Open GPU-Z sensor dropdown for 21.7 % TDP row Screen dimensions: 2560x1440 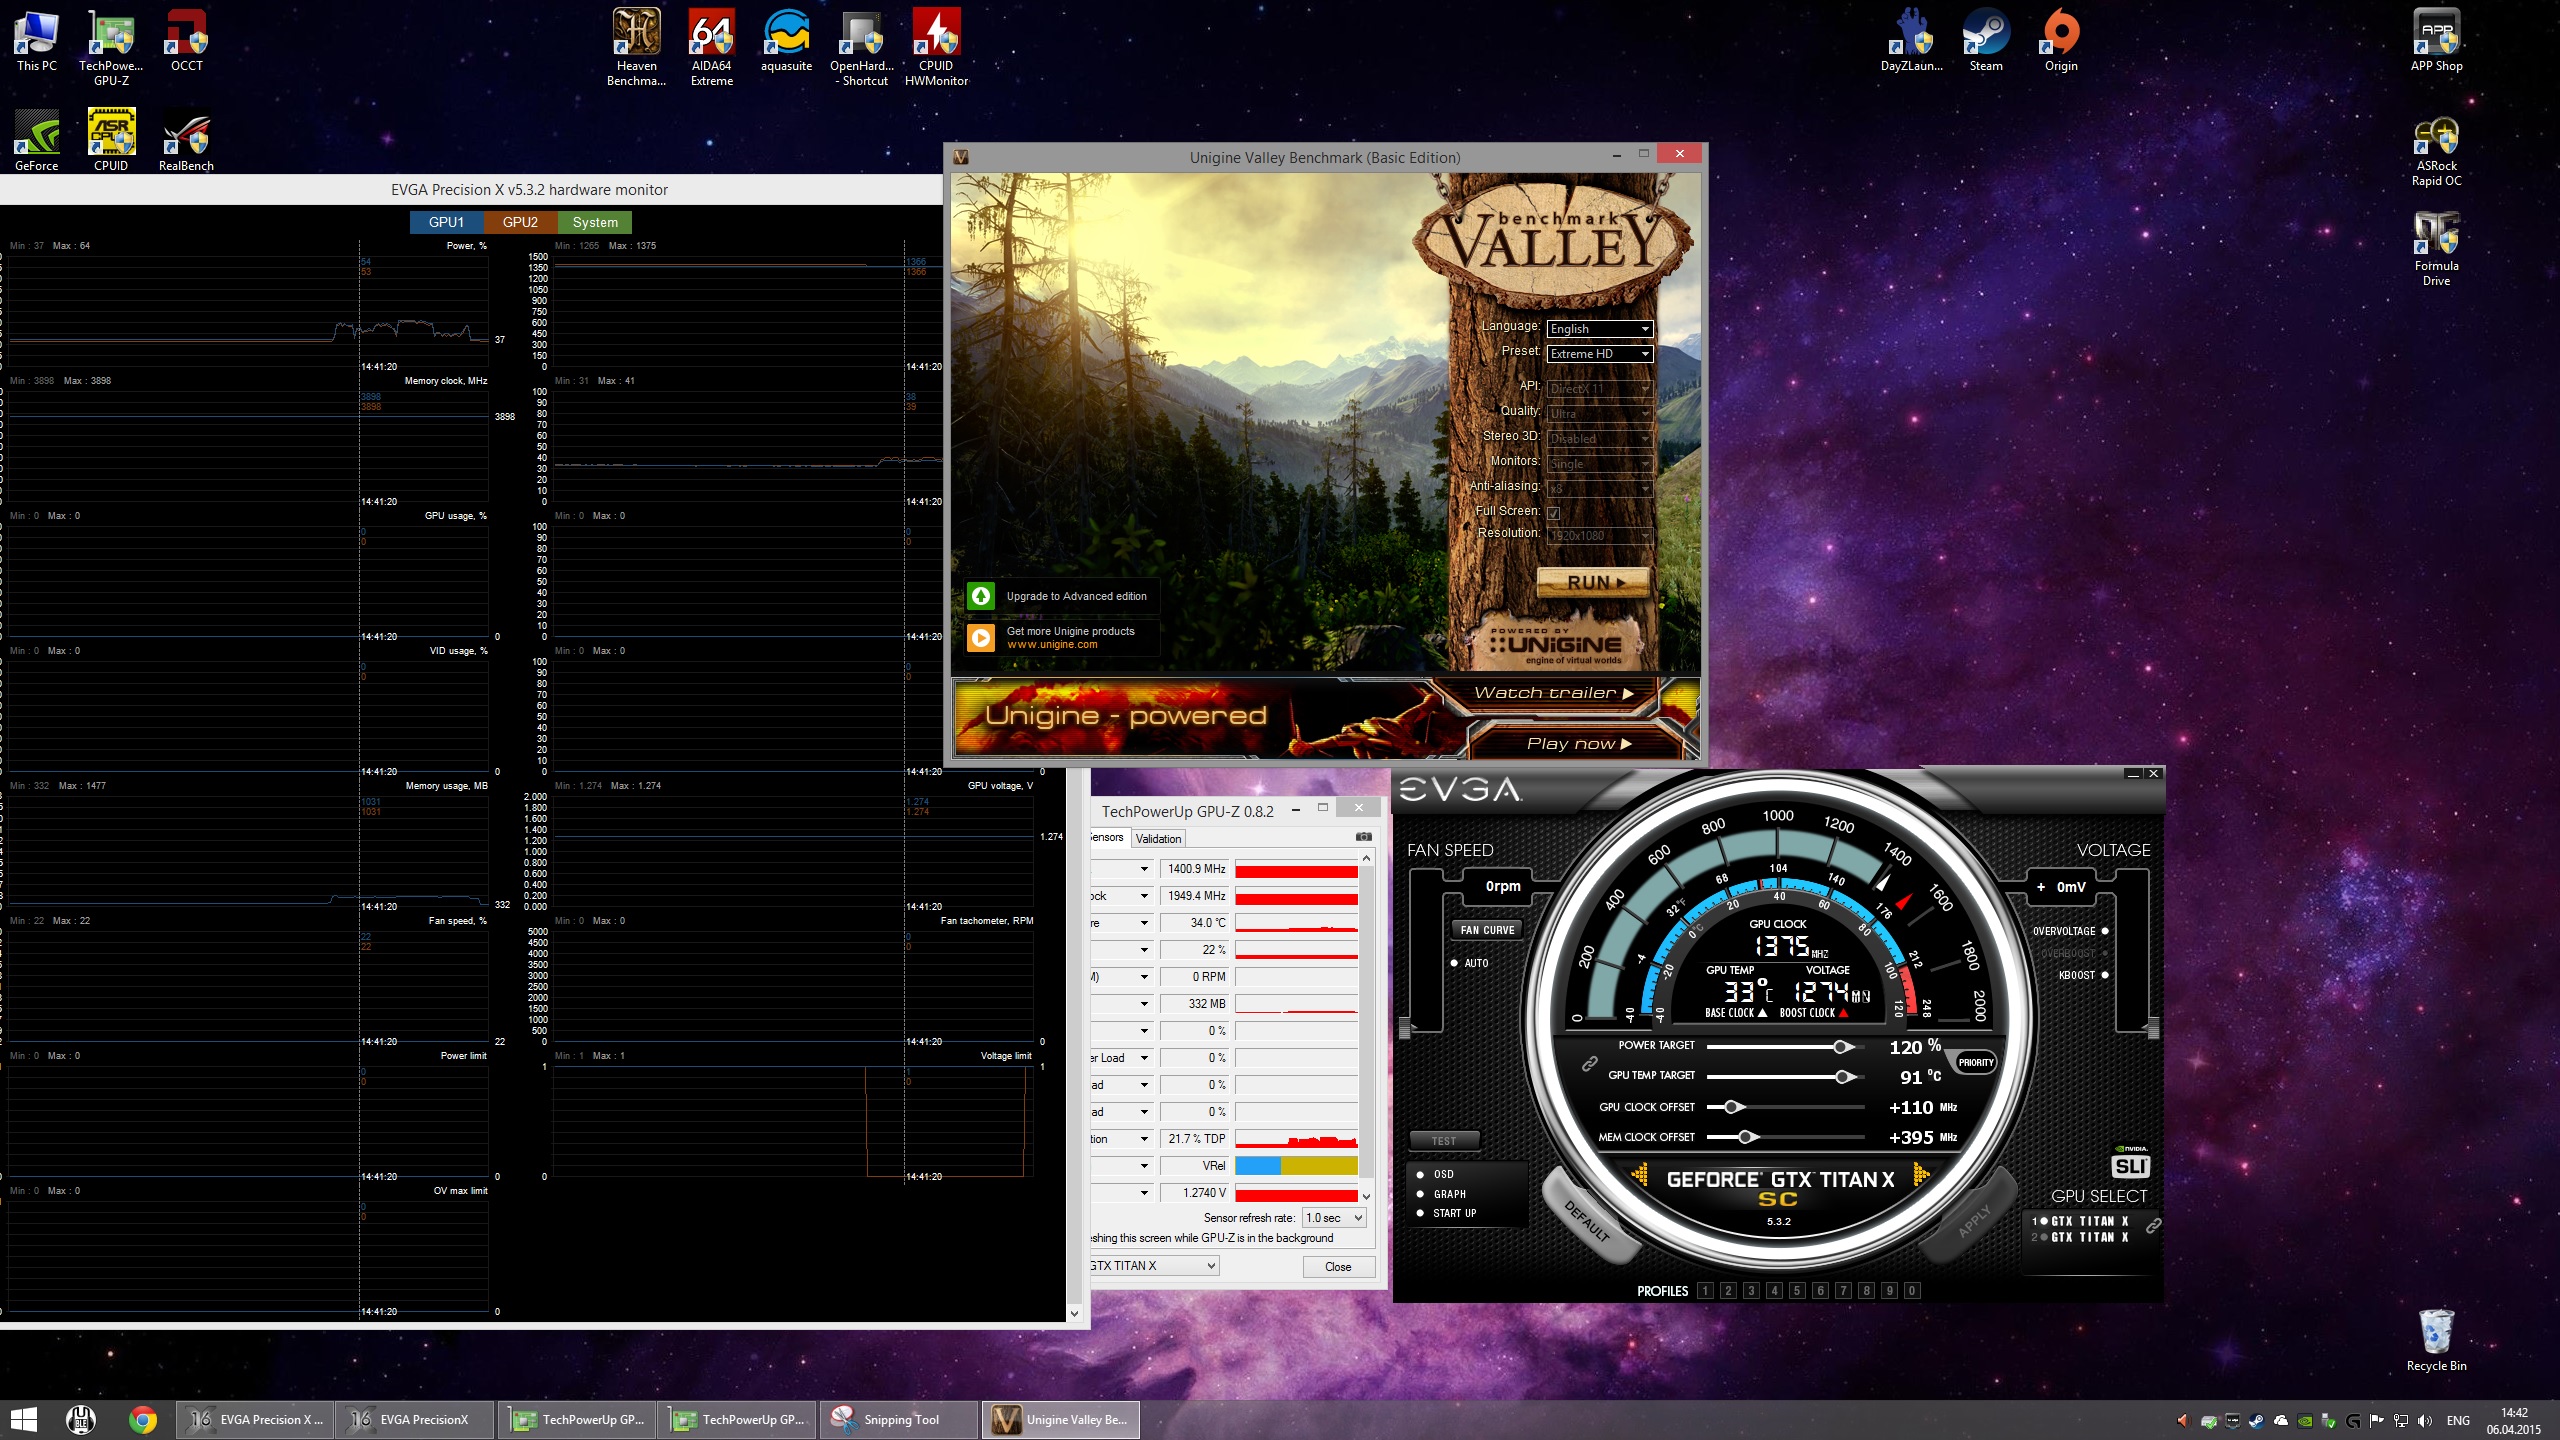click(1144, 1139)
